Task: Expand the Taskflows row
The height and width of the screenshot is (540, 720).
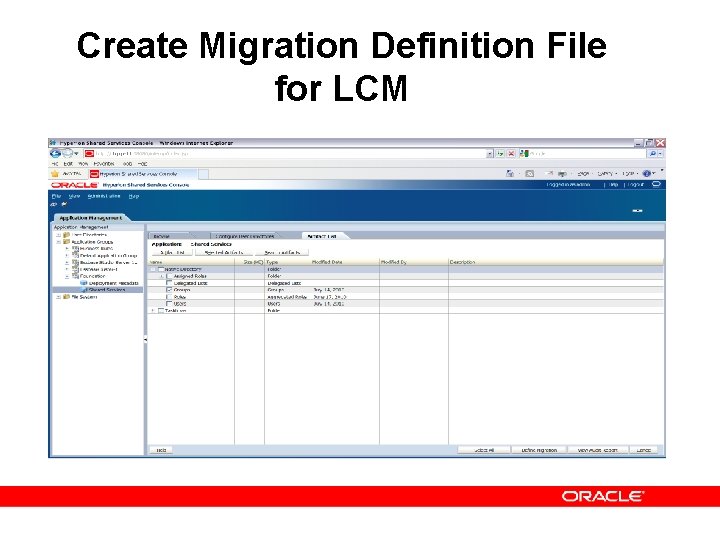Action: (153, 311)
